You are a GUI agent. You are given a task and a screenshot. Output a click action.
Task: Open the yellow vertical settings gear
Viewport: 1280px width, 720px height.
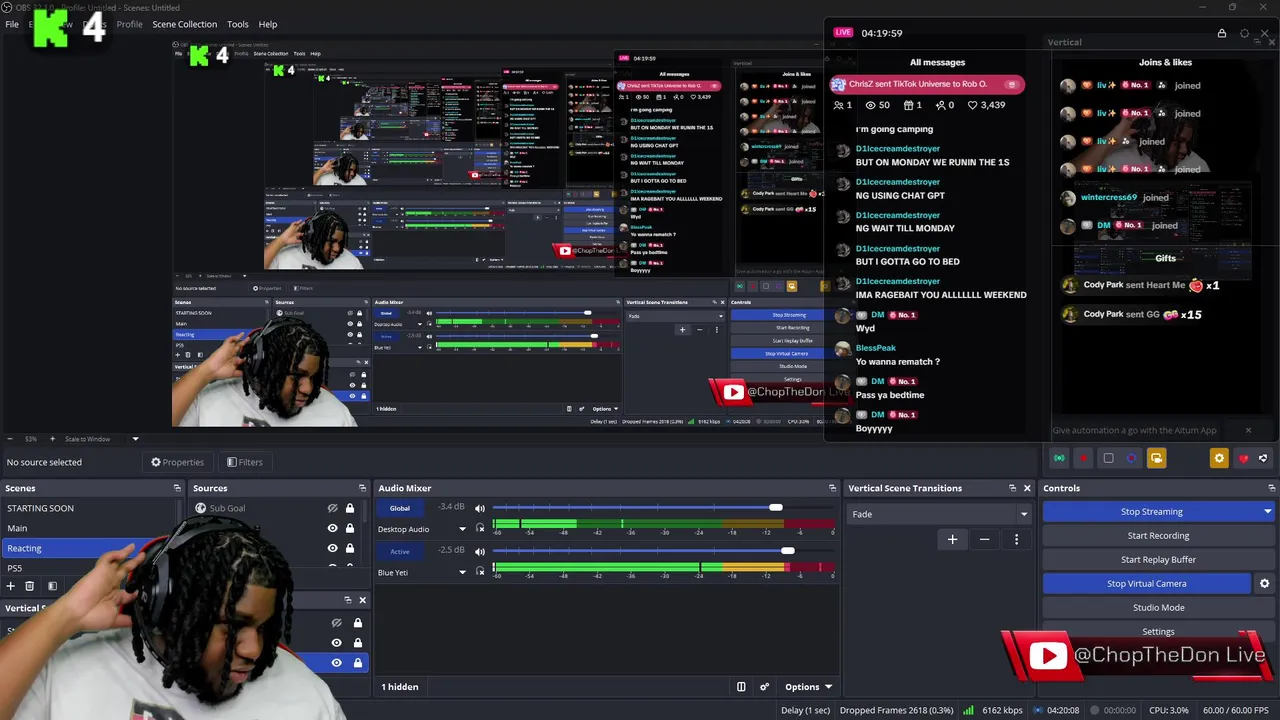point(1218,458)
